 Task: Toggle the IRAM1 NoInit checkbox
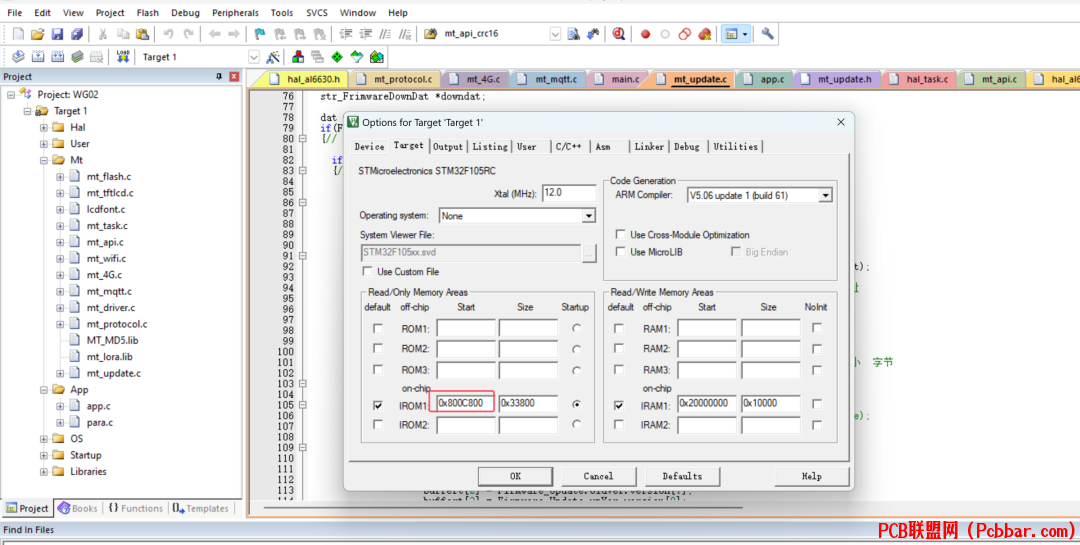[817, 404]
